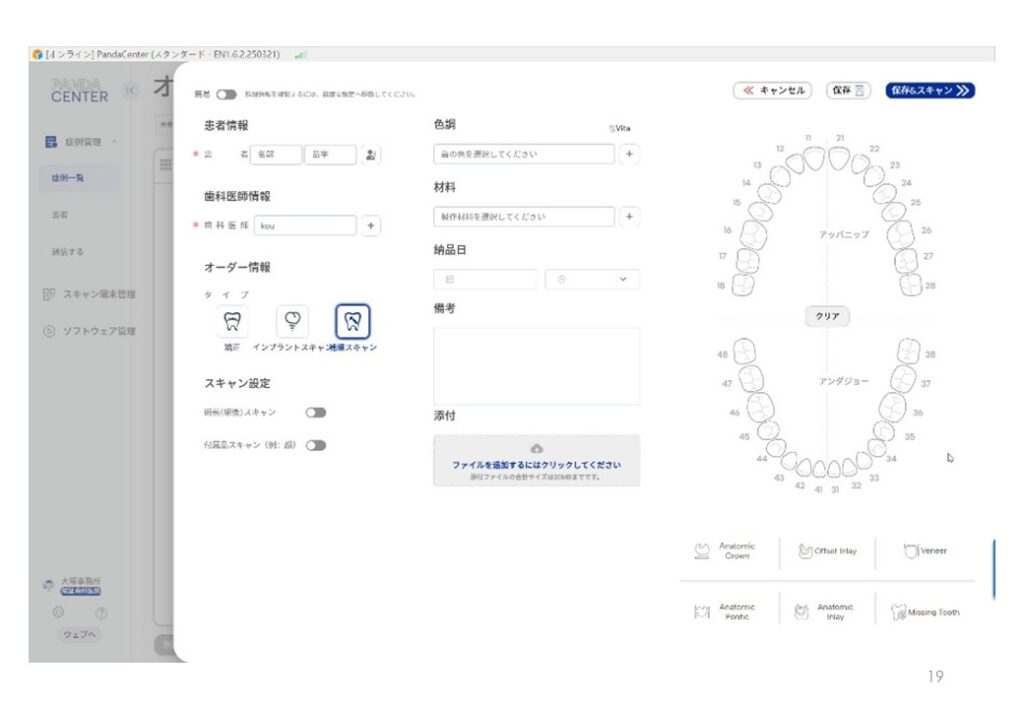The height and width of the screenshot is (709, 1024).
Task: Open the shade selection dropdown
Action: pyautogui.click(x=524, y=155)
